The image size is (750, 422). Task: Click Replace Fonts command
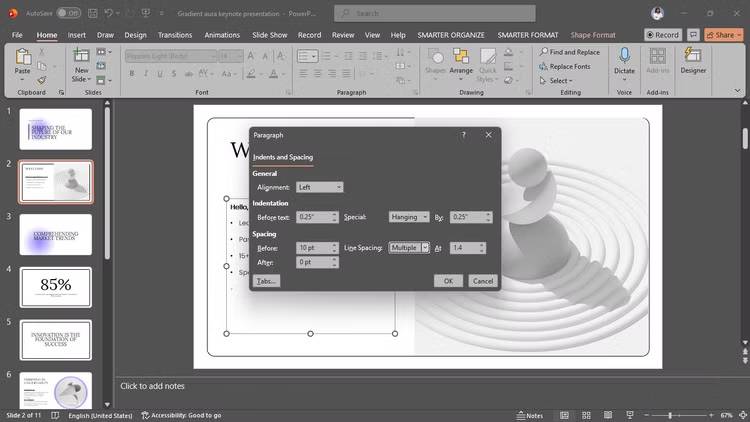(x=565, y=66)
